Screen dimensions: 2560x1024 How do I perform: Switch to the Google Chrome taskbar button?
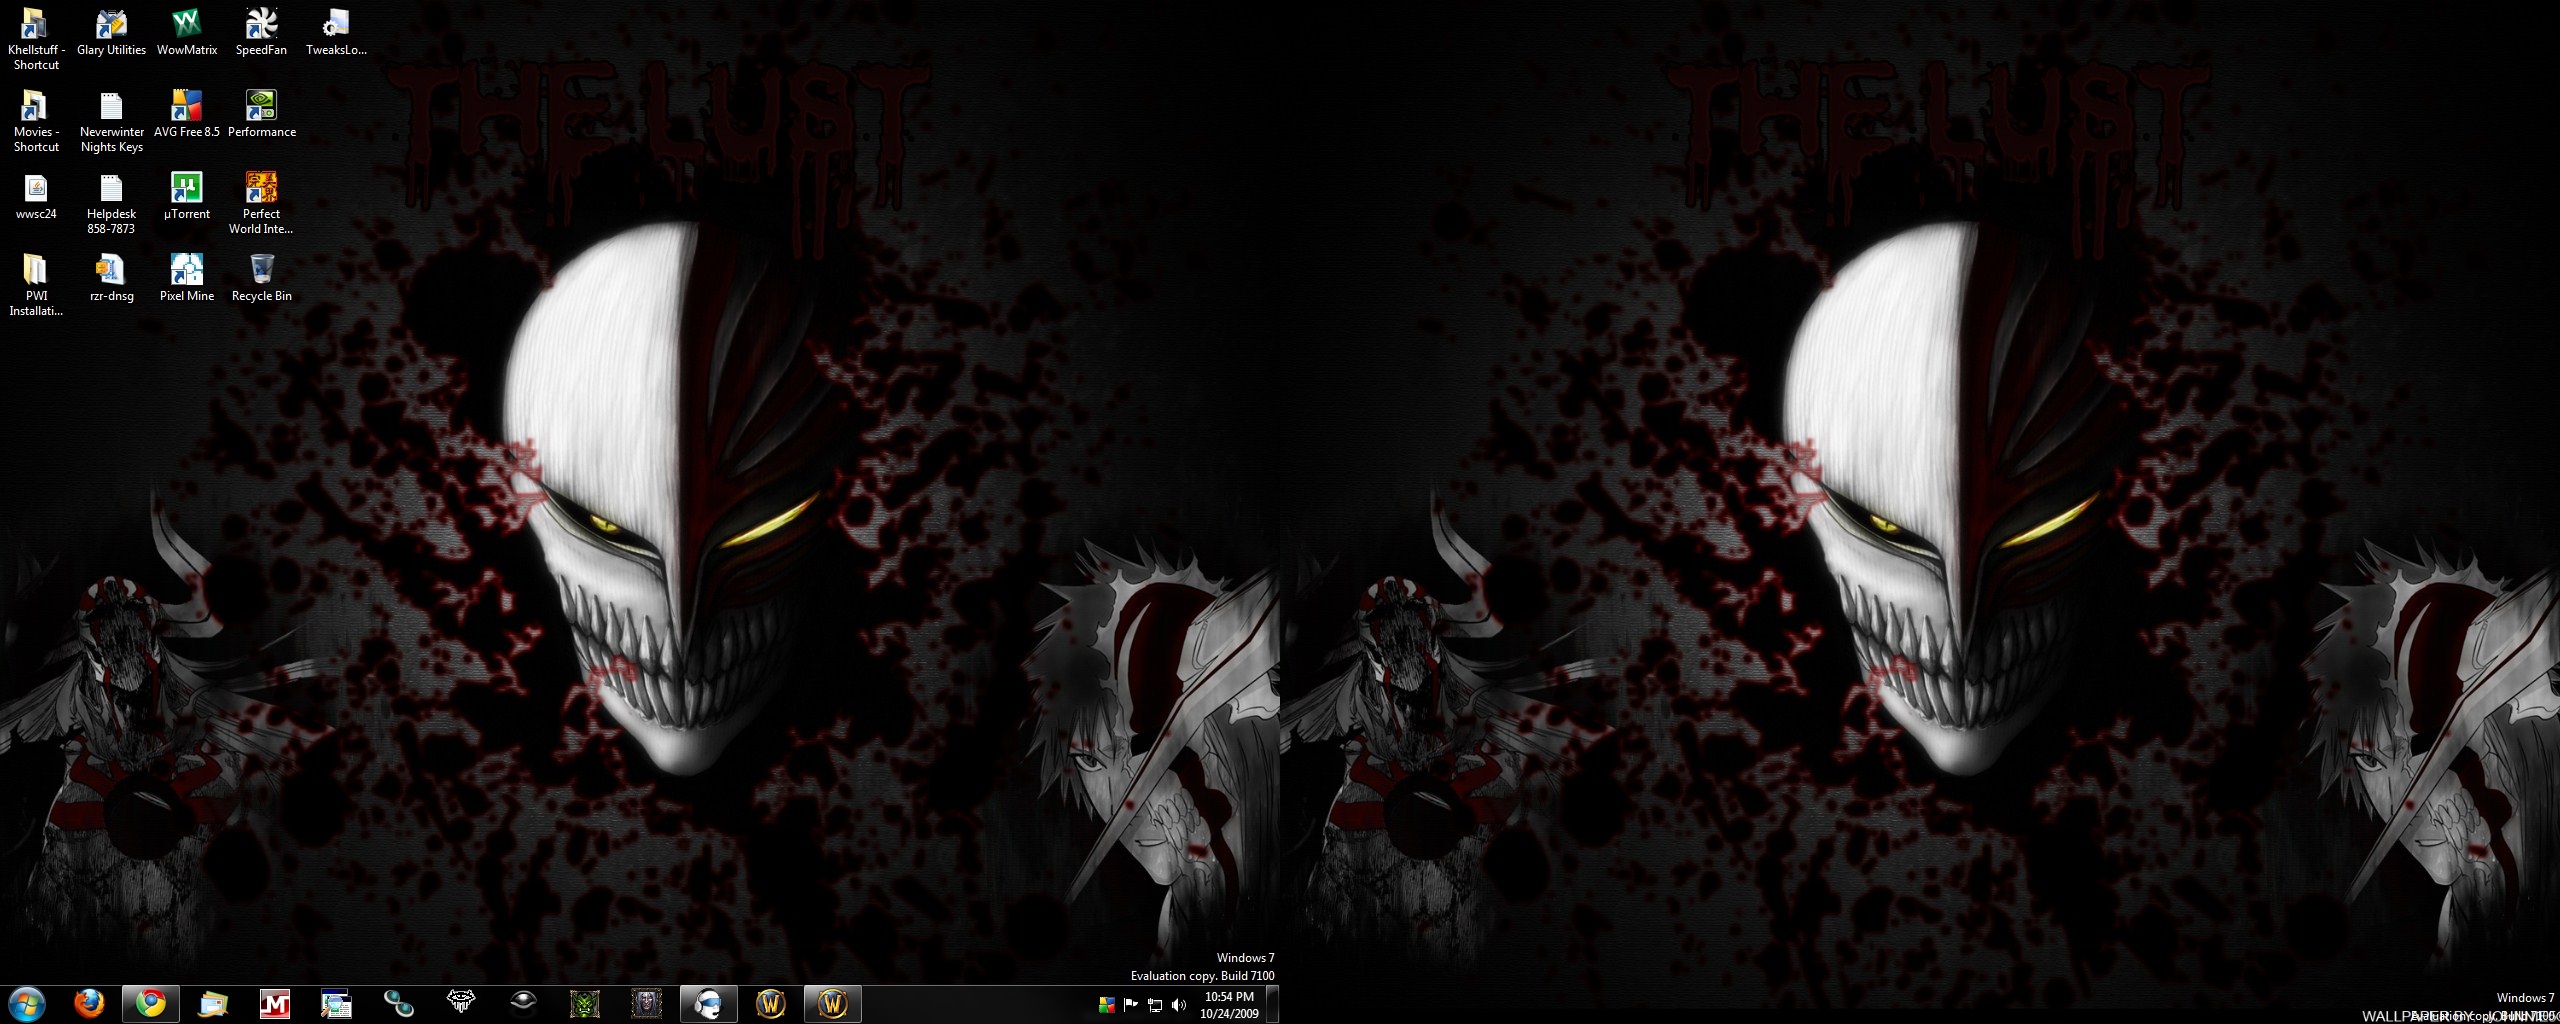coord(151,1004)
